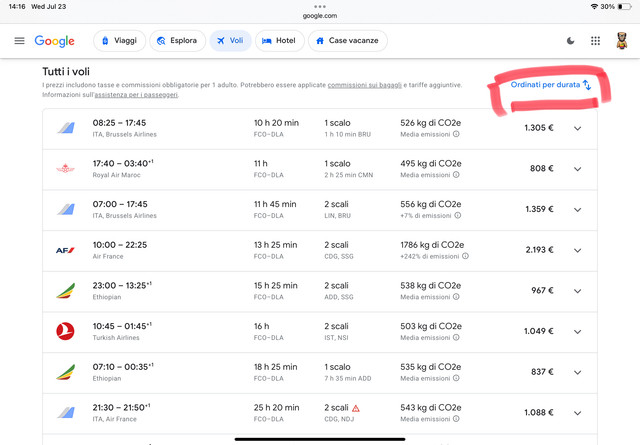Click the google.com address bar
640x445 pixels.
(x=320, y=16)
